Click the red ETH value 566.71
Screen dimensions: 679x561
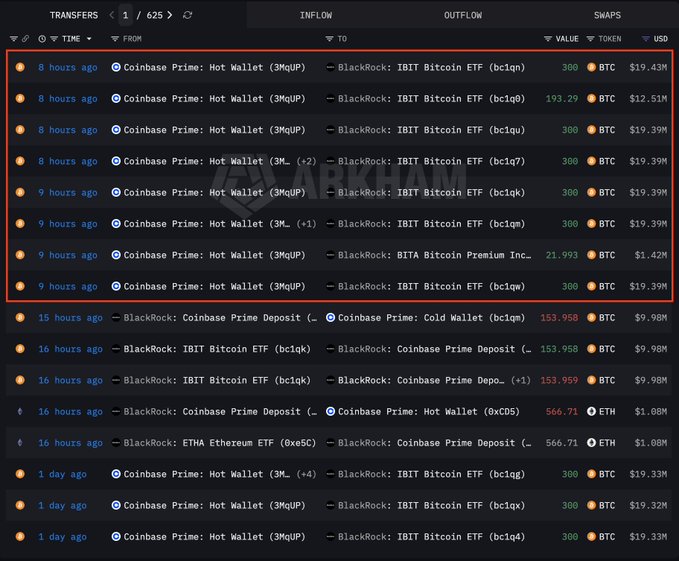point(562,411)
